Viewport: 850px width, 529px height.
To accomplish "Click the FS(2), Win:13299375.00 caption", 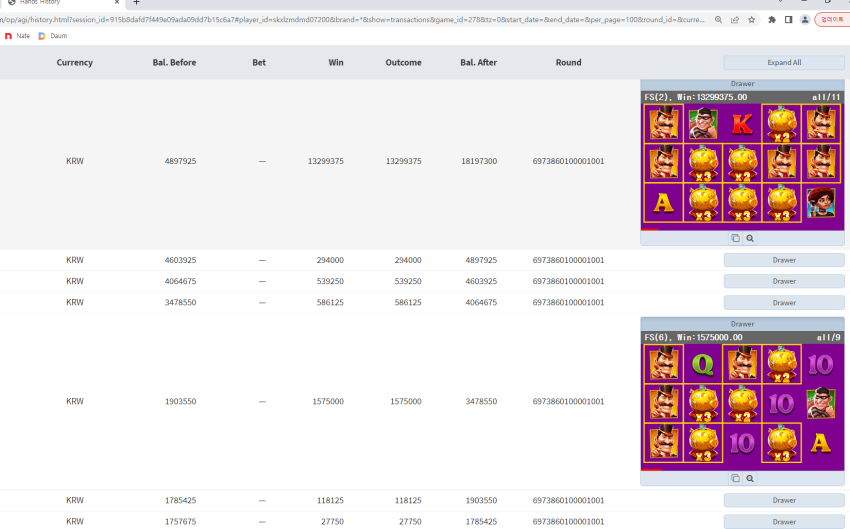I will pyautogui.click(x=696, y=97).
